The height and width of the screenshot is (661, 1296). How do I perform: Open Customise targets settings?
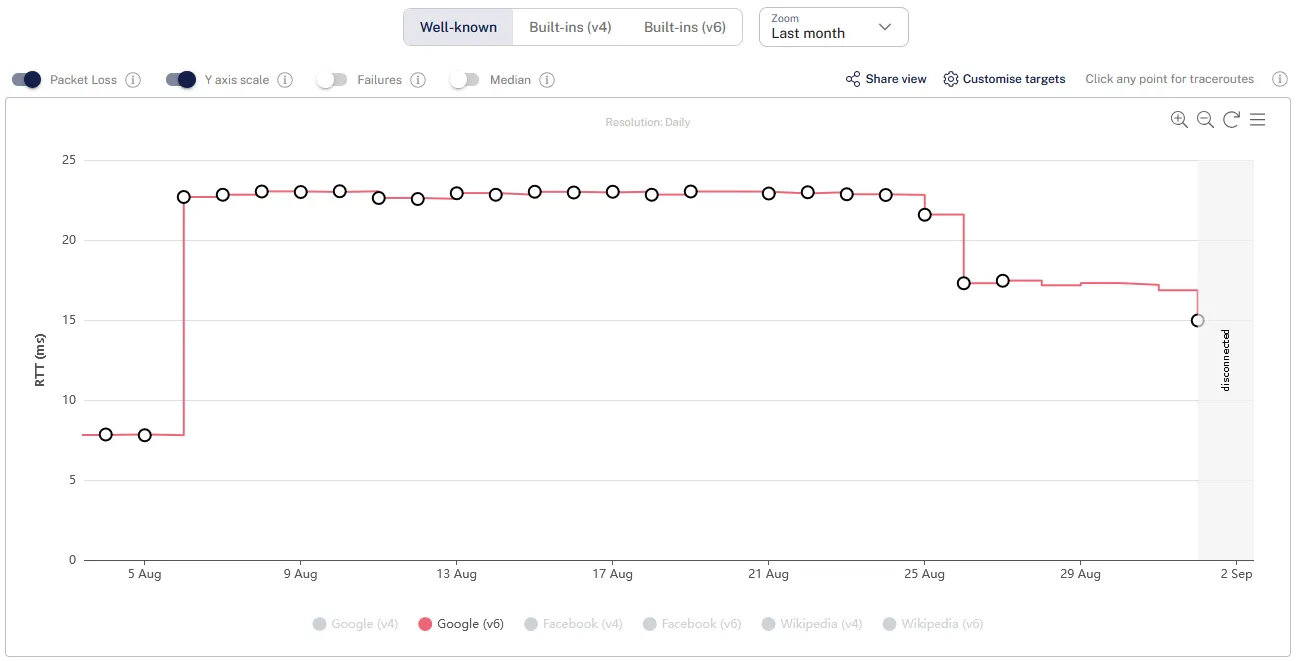pyautogui.click(x=1004, y=79)
